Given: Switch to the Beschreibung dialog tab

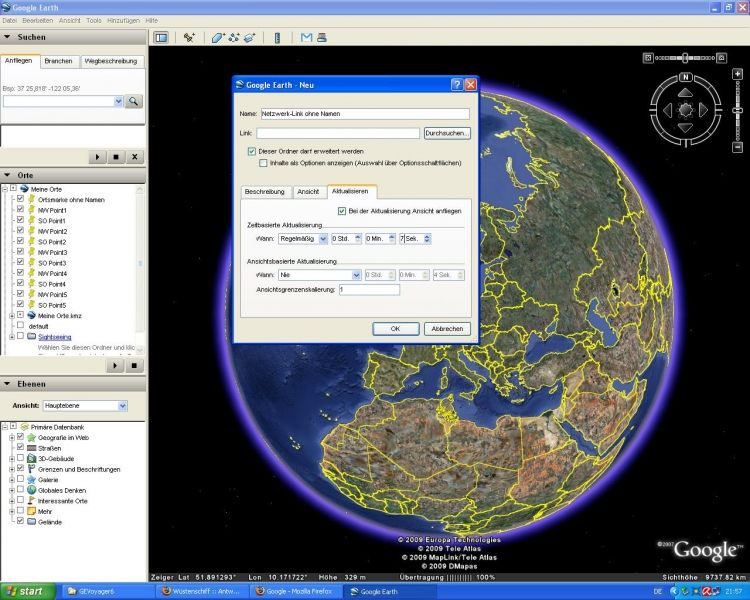Looking at the screenshot, I should point(265,191).
